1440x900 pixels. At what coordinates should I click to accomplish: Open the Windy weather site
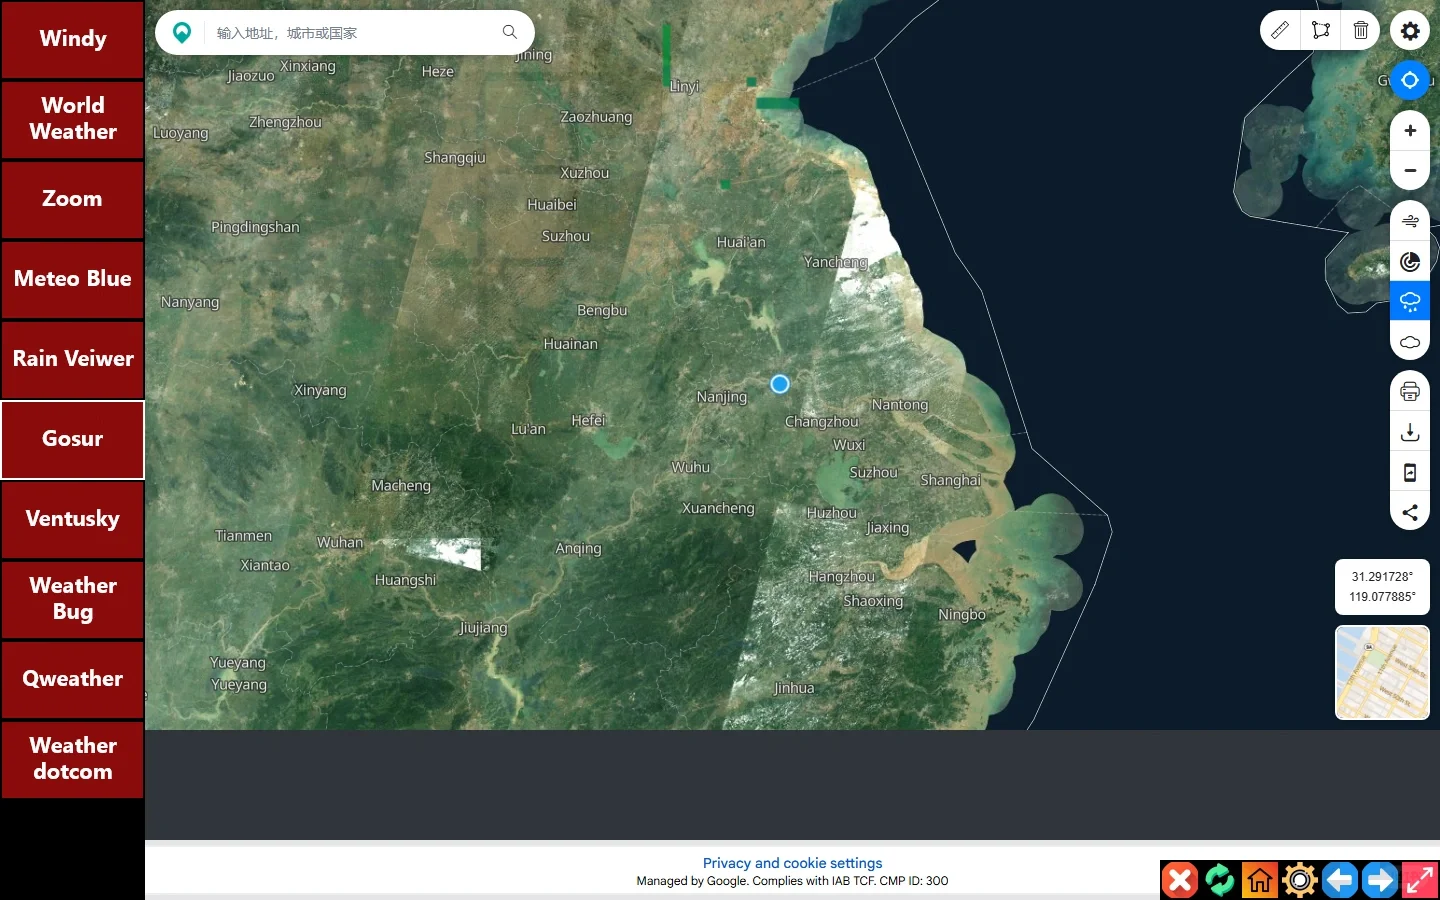coord(72,39)
